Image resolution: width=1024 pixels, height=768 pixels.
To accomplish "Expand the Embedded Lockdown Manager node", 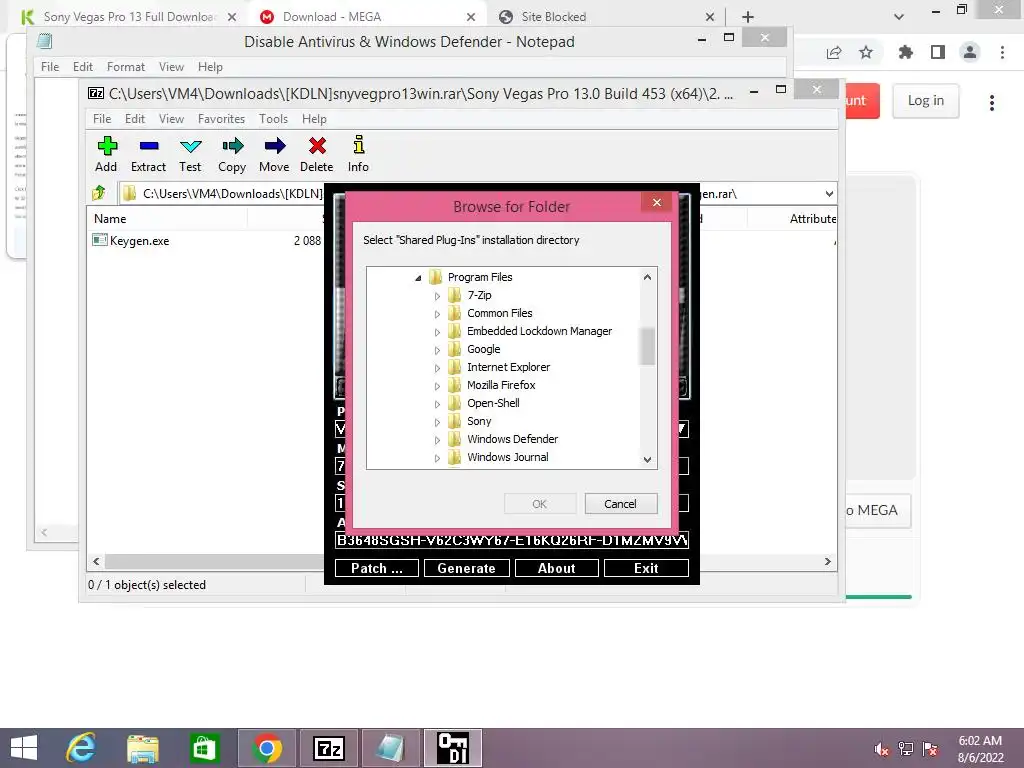I will click(x=438, y=332).
